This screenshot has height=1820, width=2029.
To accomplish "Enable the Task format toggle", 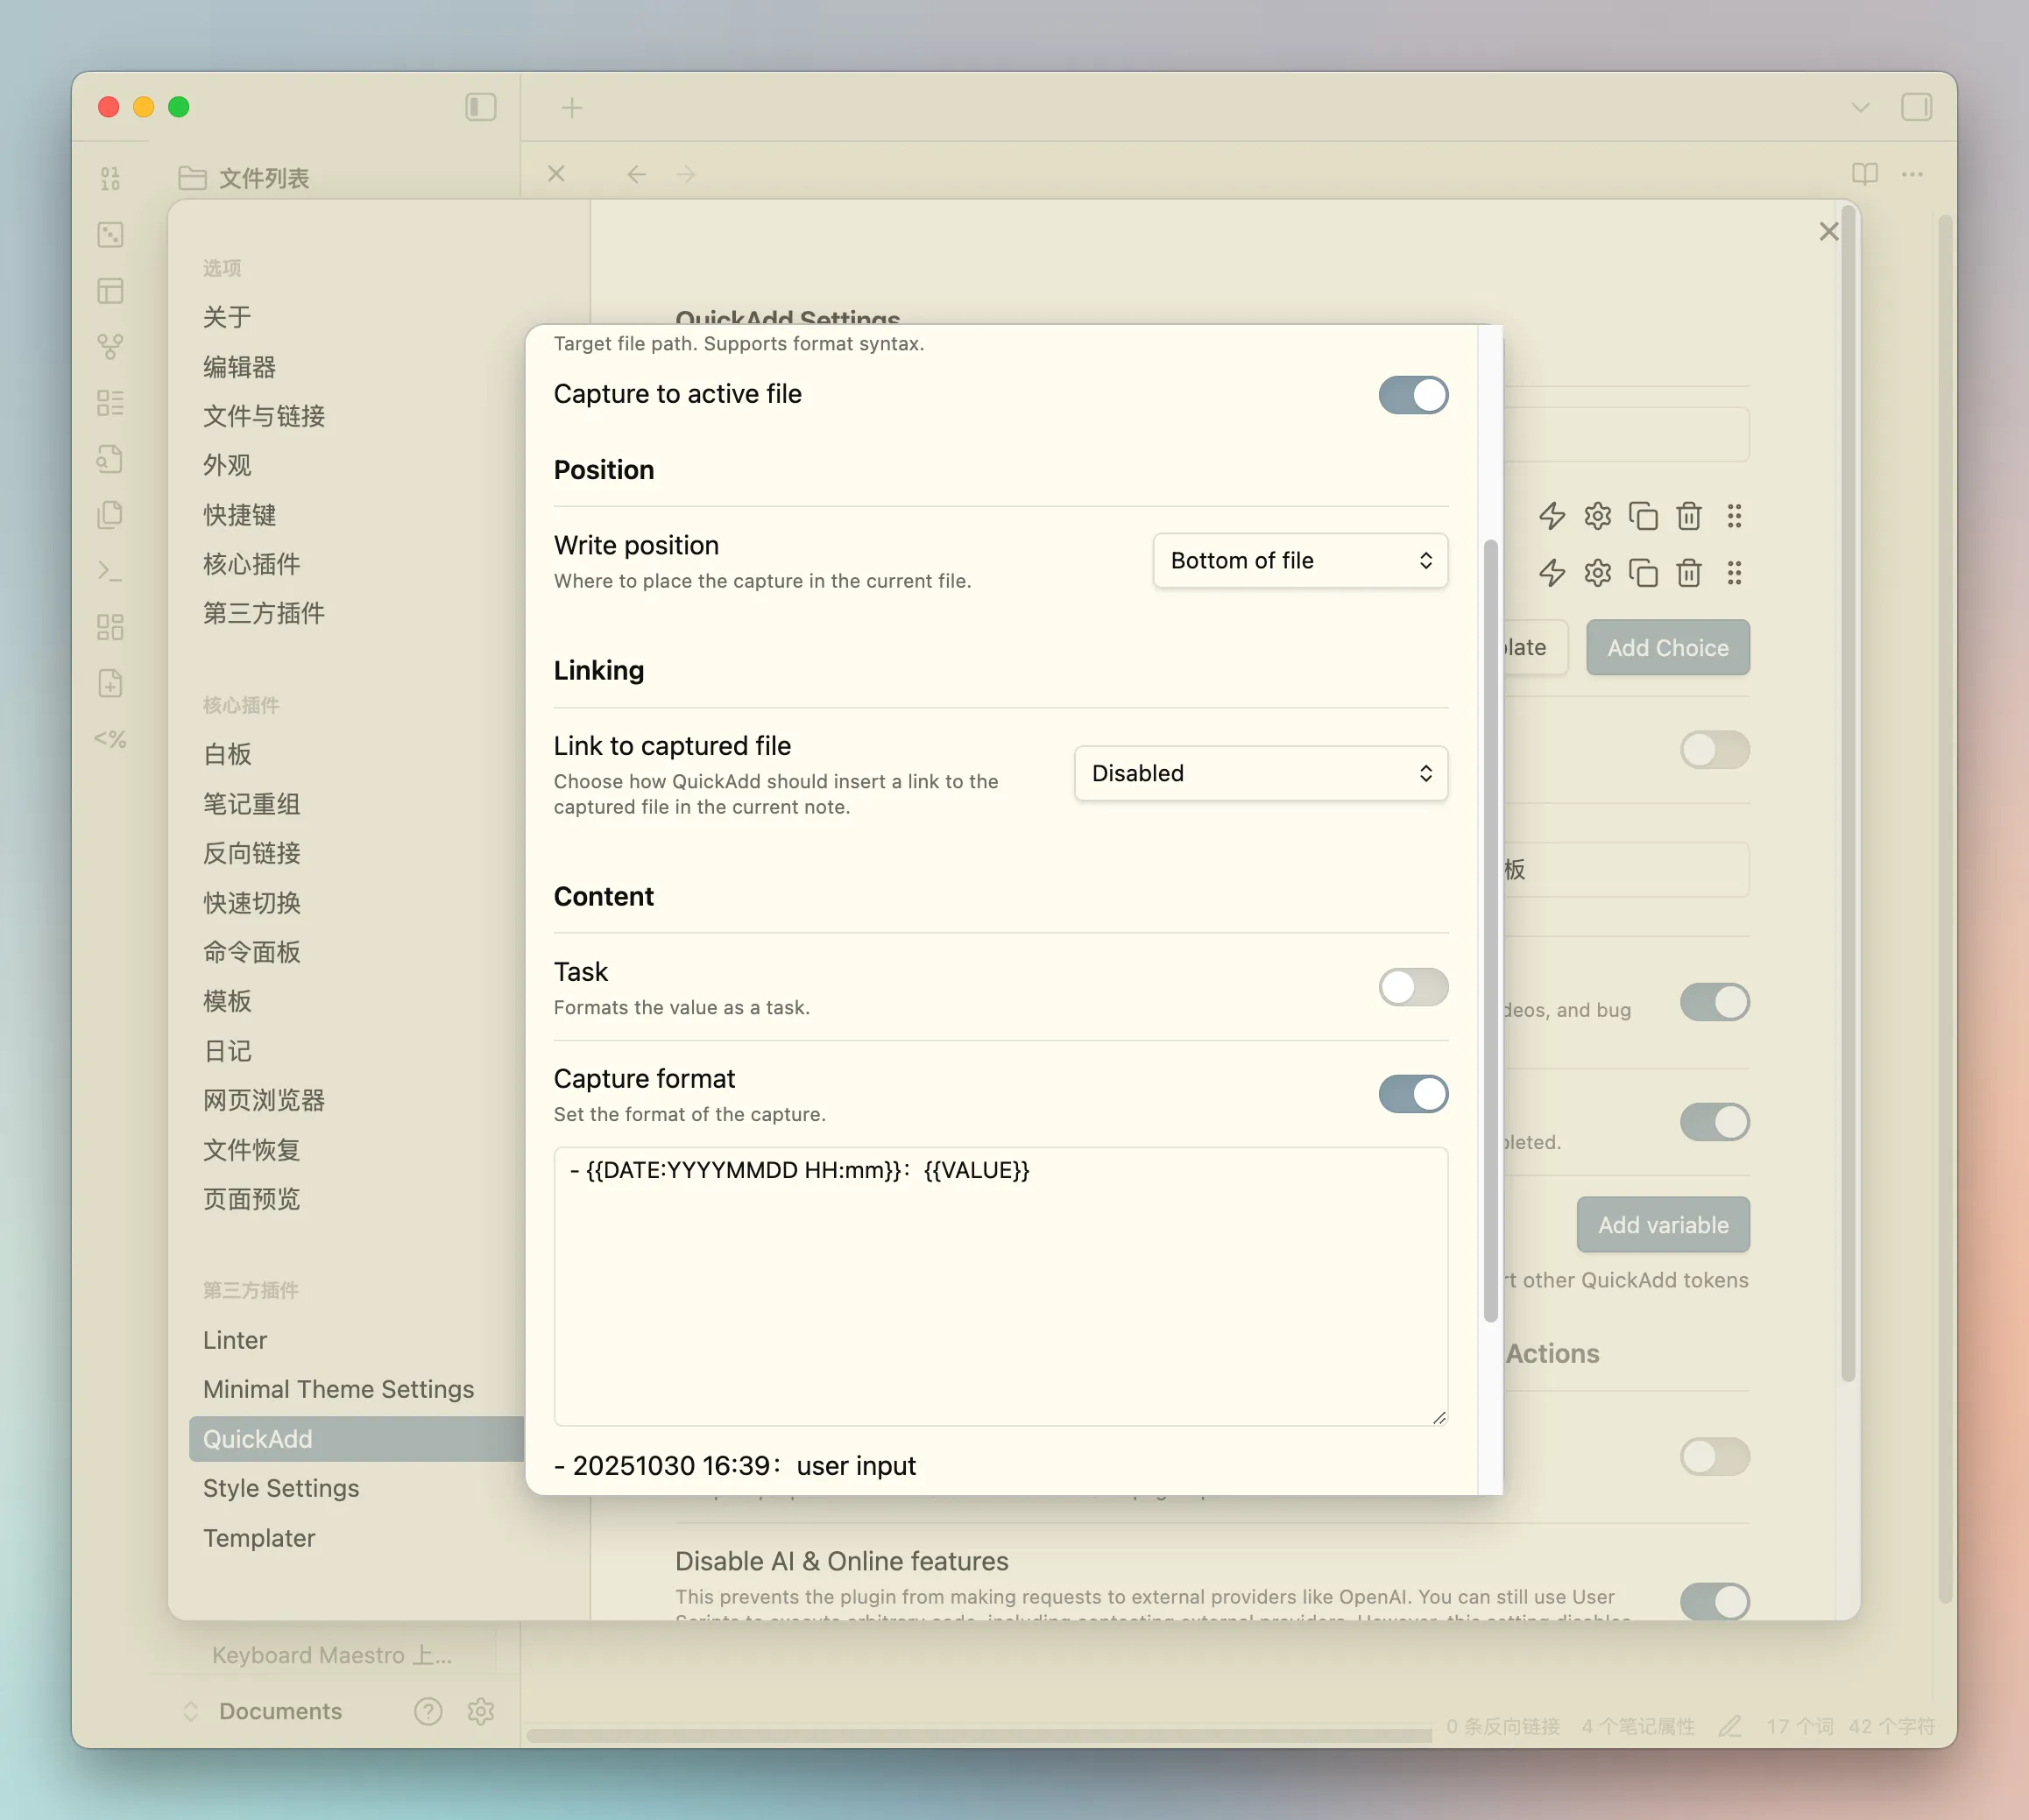I will point(1412,987).
